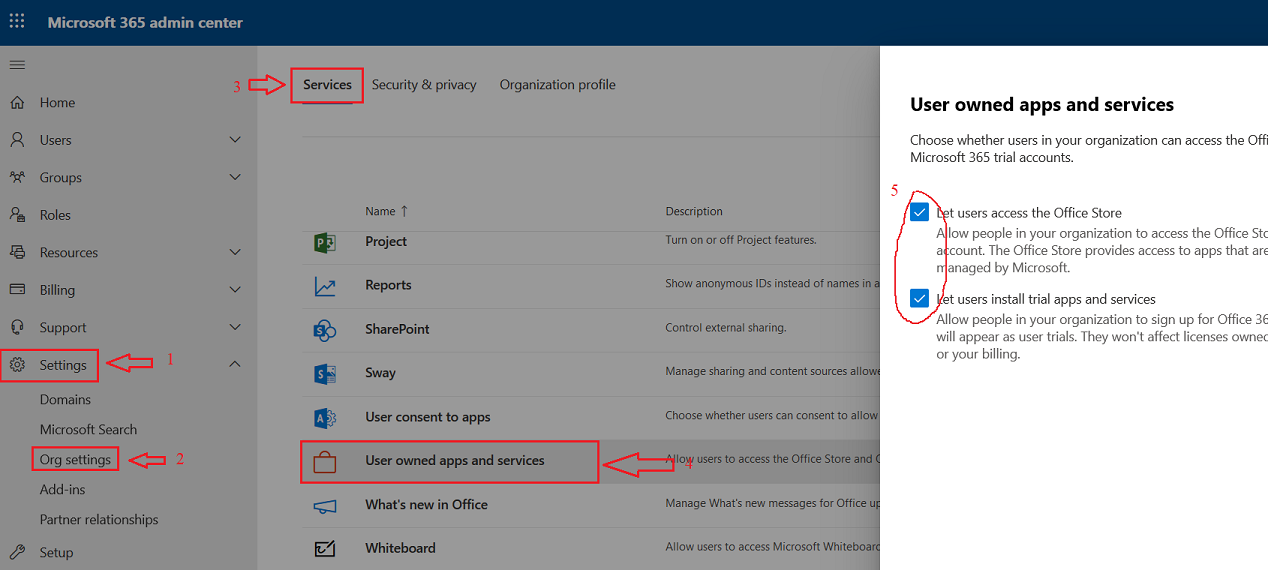This screenshot has width=1268, height=570.
Task: Click the Home house icon
Action: pyautogui.click(x=17, y=102)
